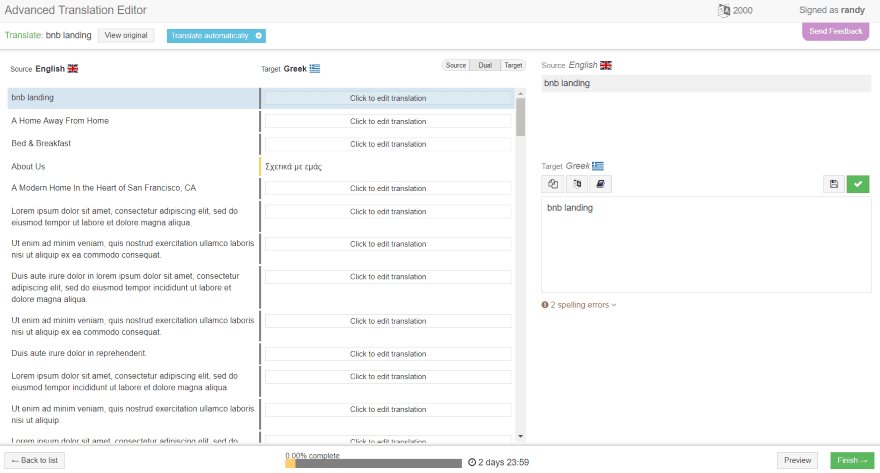Edit translation for 'Duis aute irure dolor in reprehenderit'
880x473 pixels.
(388, 354)
